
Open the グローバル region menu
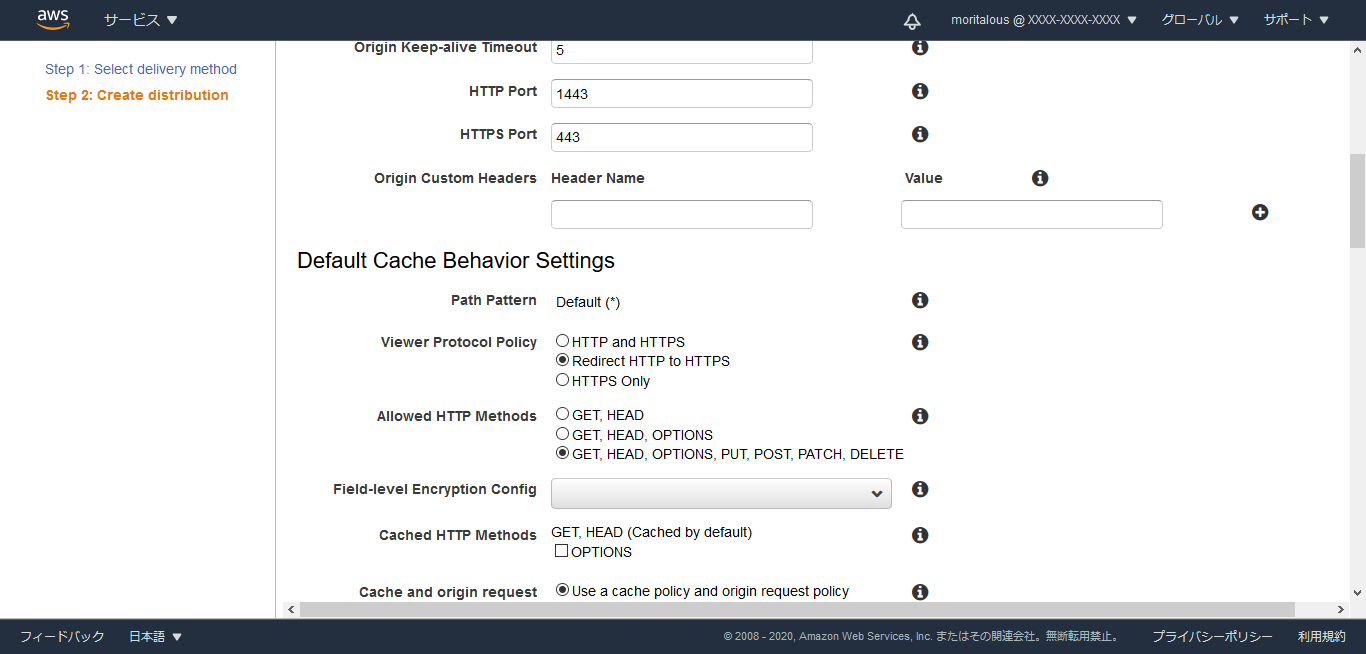tap(1199, 20)
